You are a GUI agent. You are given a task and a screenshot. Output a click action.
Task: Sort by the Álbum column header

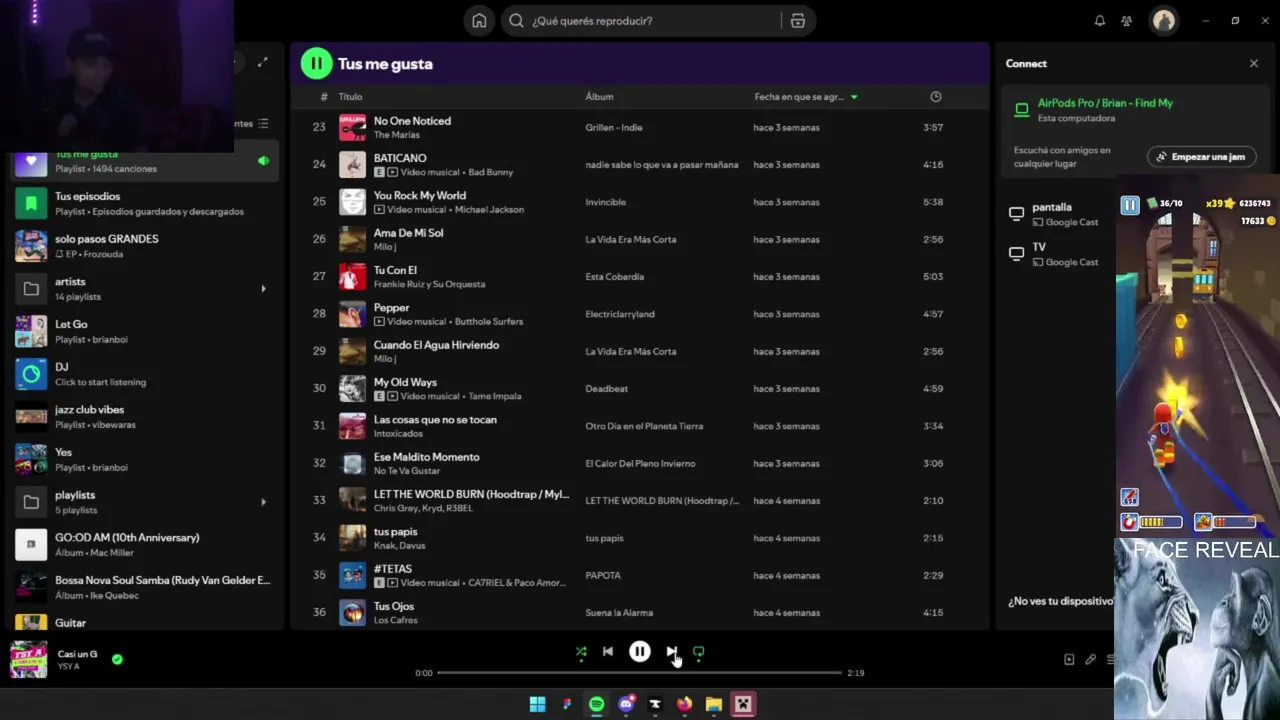(x=599, y=97)
